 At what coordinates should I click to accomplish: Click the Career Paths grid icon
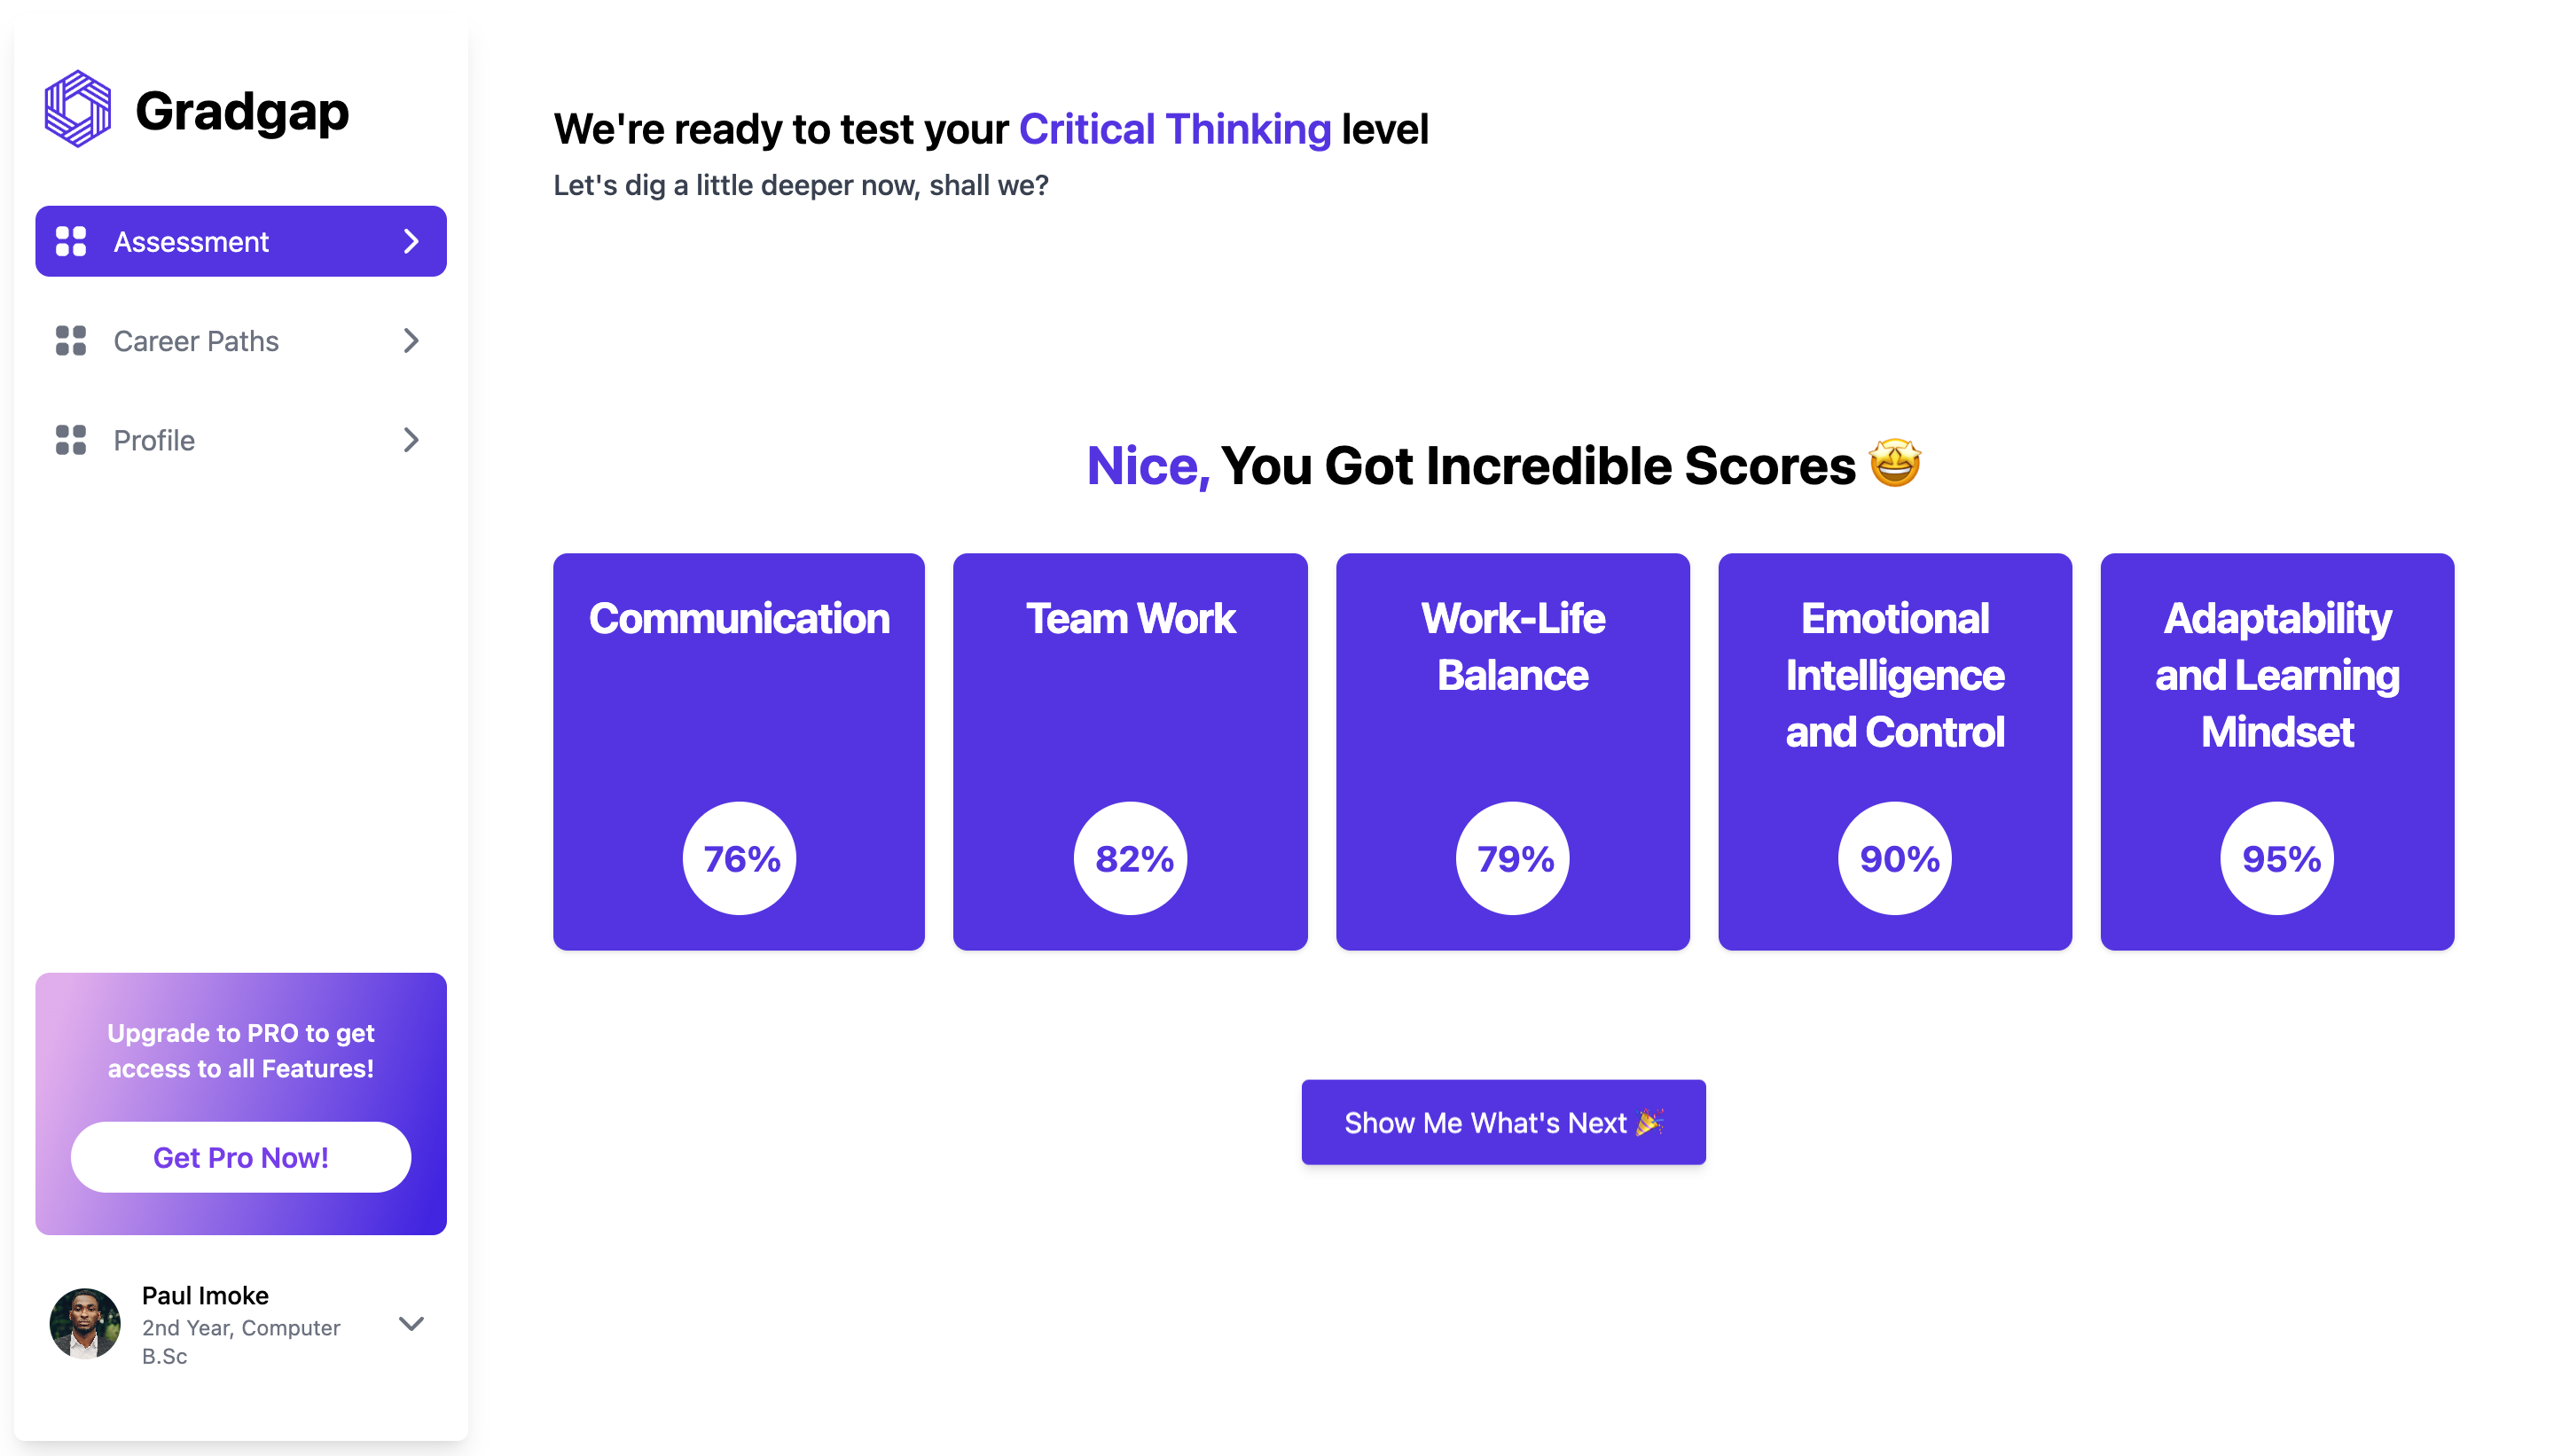(71, 341)
